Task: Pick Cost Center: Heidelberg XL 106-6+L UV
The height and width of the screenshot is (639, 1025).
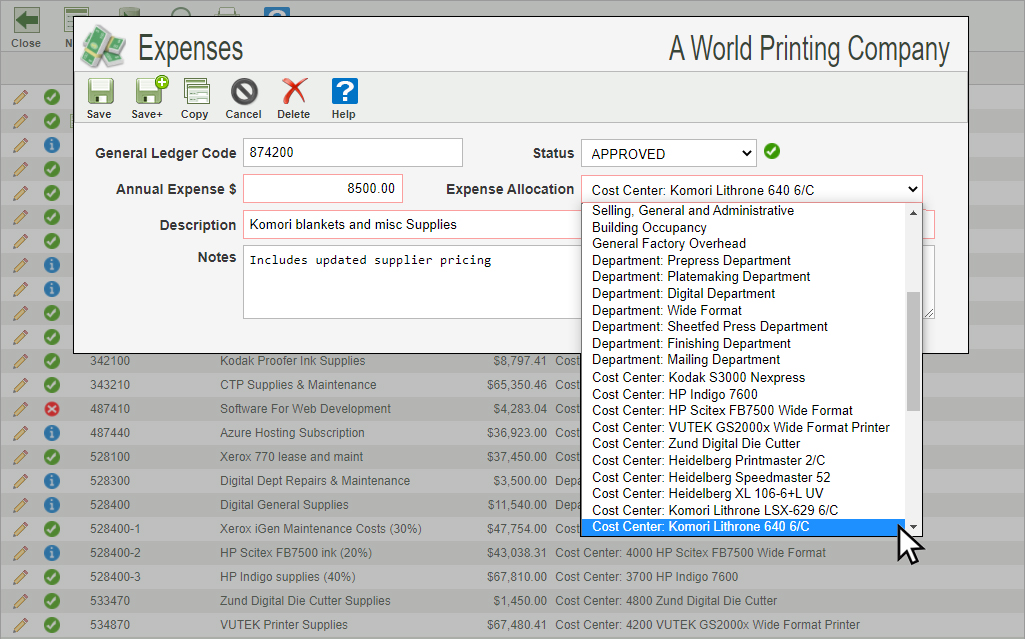Action: (743, 494)
